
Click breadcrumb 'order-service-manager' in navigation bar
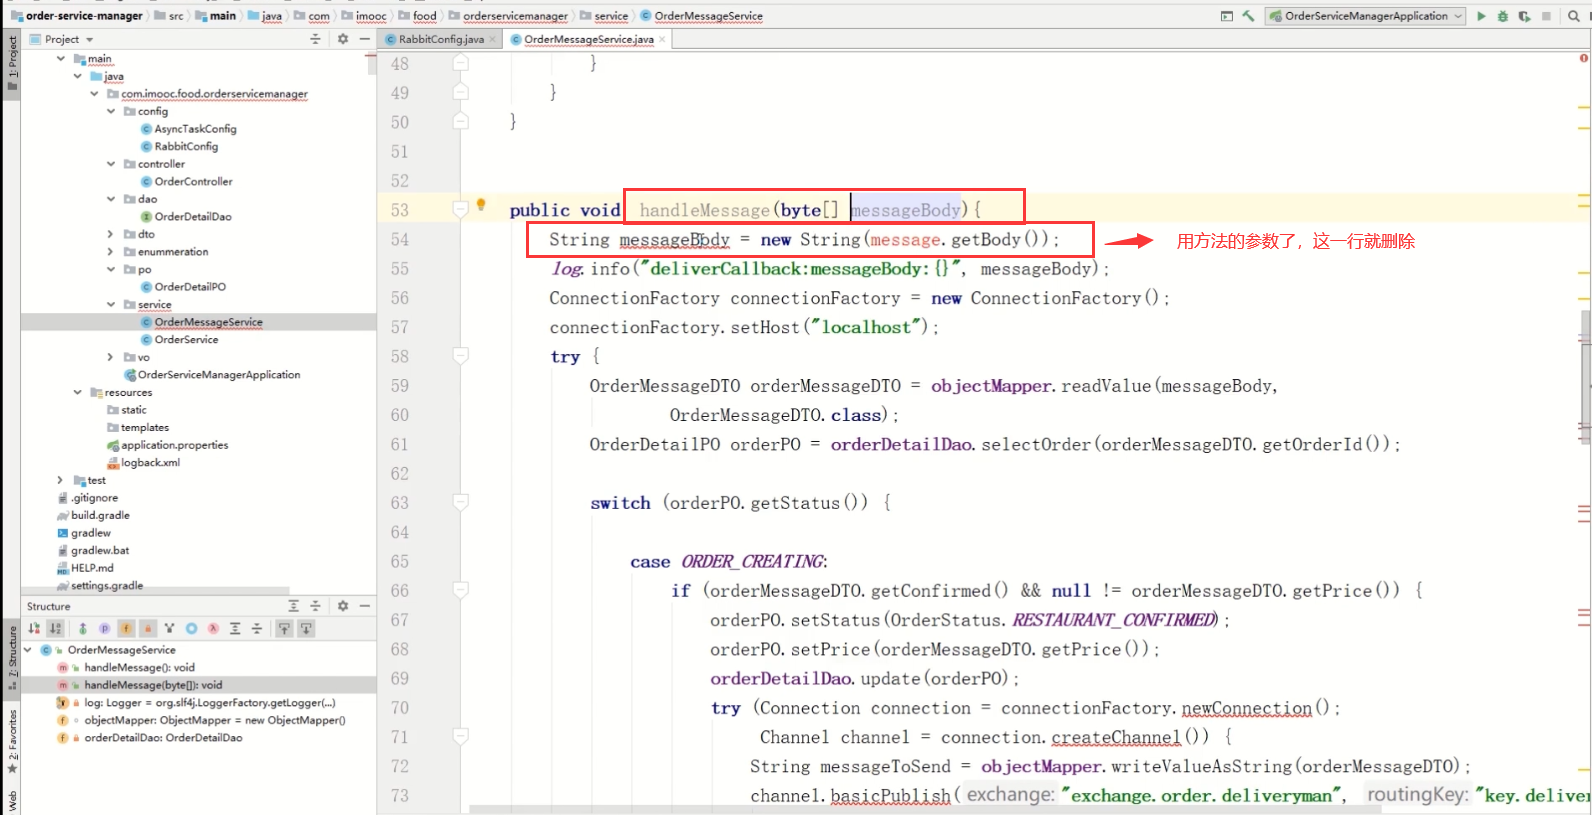click(84, 16)
